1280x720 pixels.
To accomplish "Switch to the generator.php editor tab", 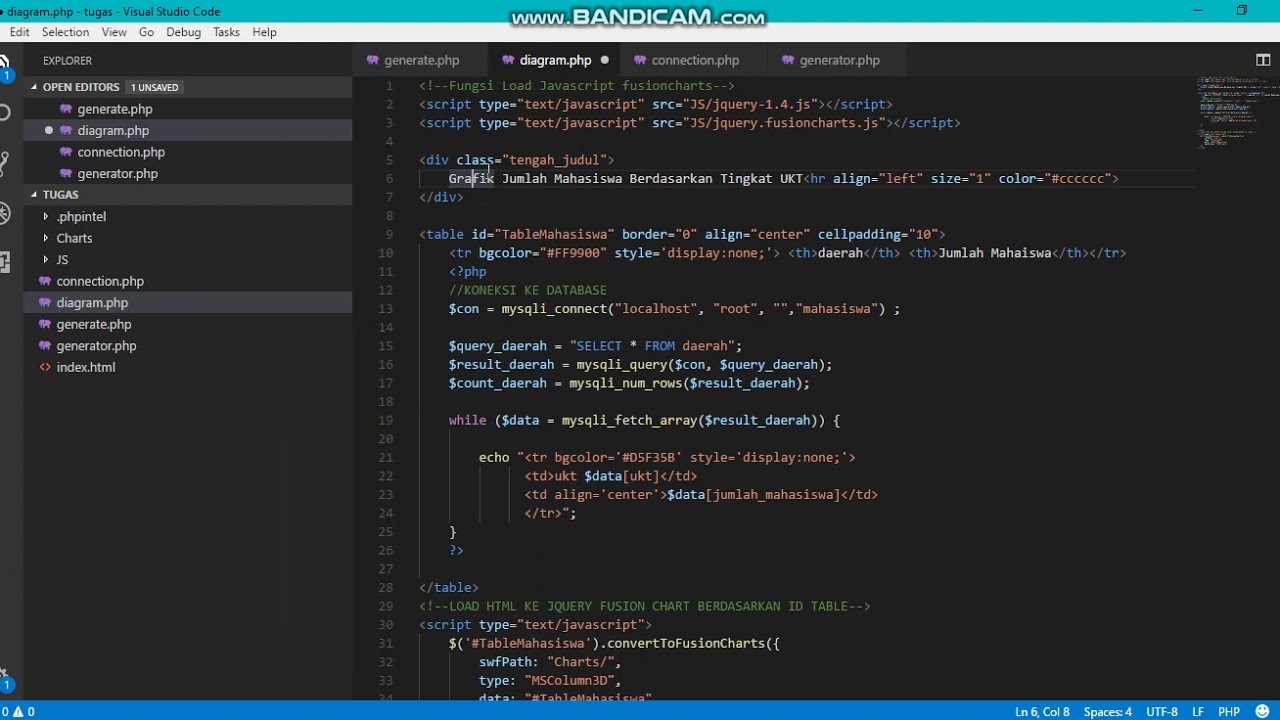I will [x=838, y=60].
